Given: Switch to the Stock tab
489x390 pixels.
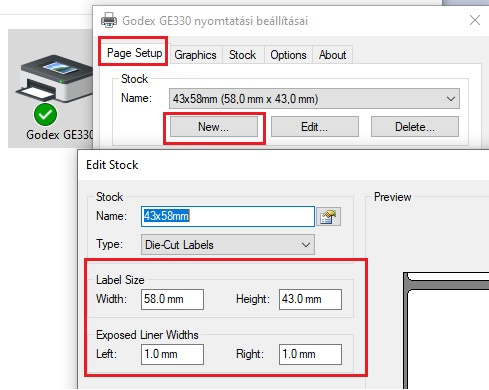Looking at the screenshot, I should [242, 55].
